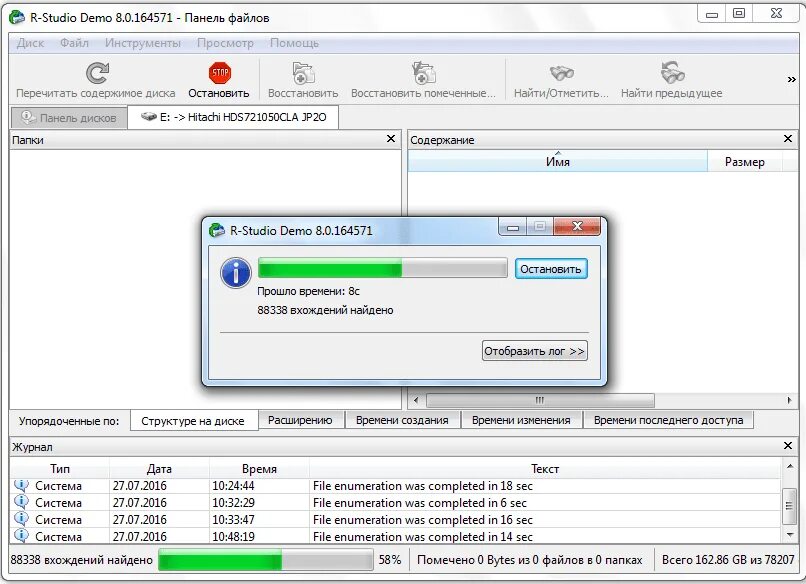This screenshot has height=584, width=806.
Task: Click the Дата column header in journal
Action: (x=159, y=468)
